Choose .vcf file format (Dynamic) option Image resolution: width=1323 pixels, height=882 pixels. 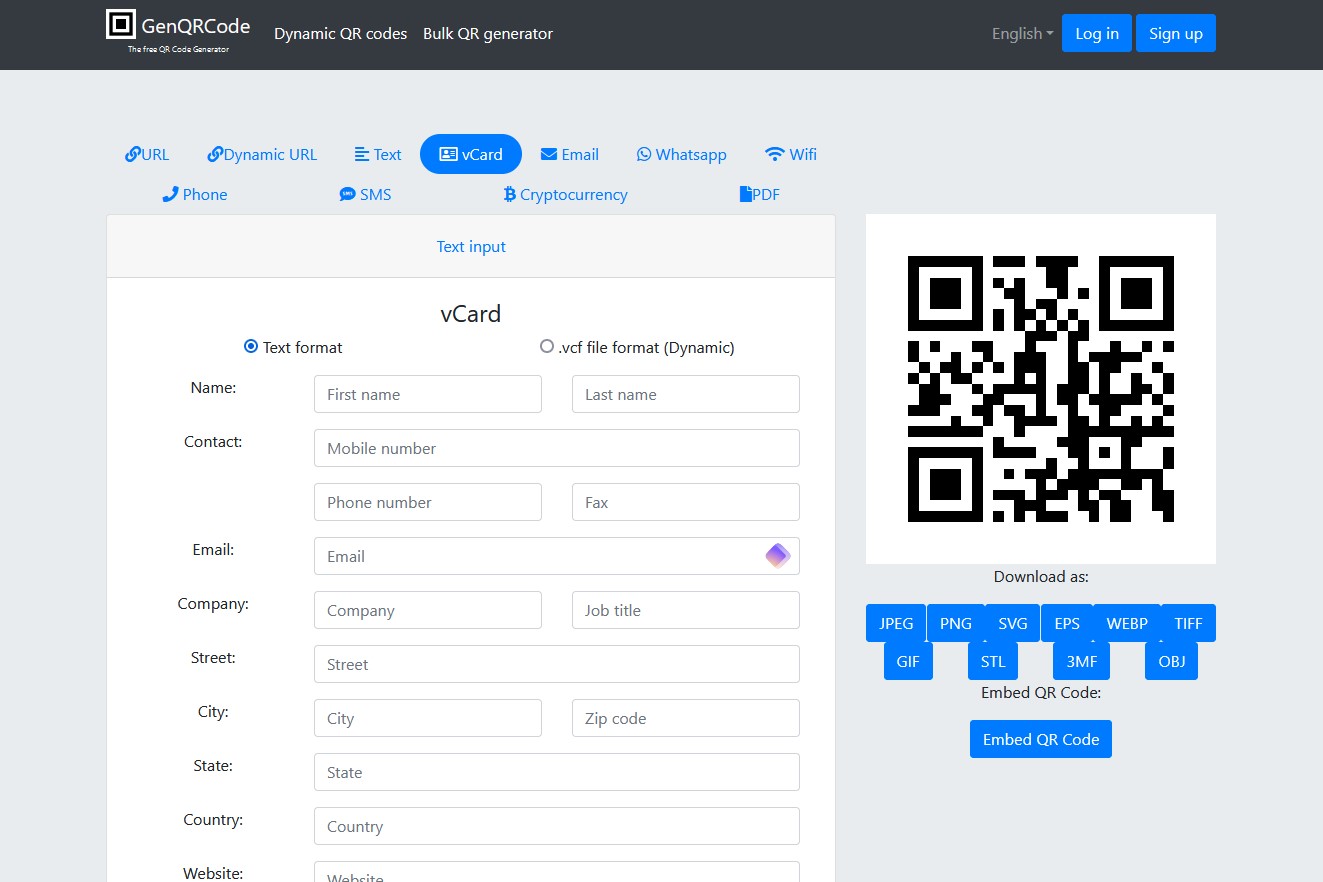pos(547,346)
